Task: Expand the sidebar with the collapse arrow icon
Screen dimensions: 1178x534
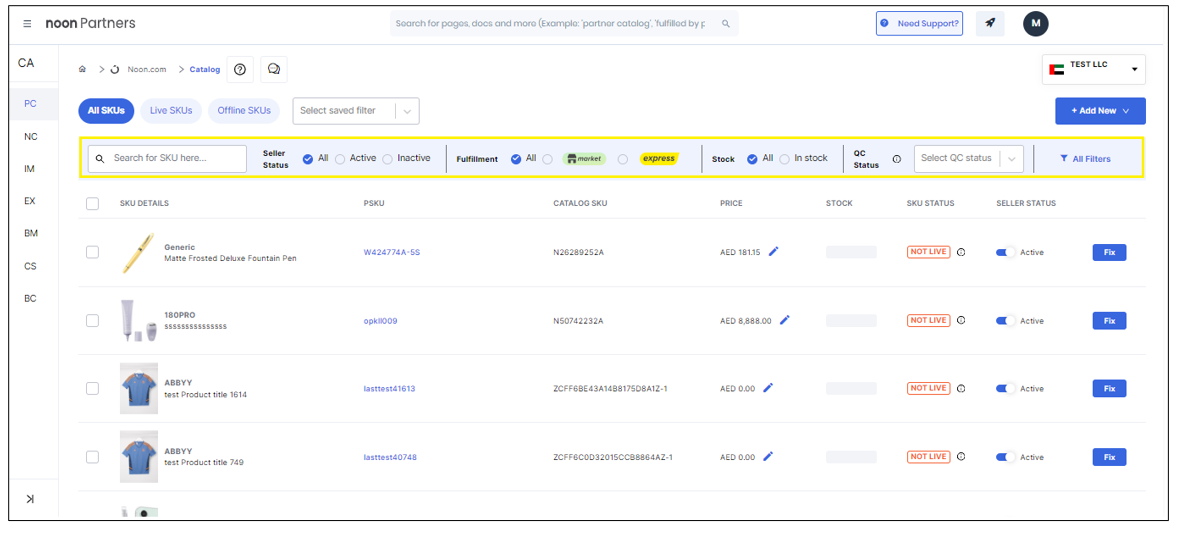Action: [x=30, y=499]
